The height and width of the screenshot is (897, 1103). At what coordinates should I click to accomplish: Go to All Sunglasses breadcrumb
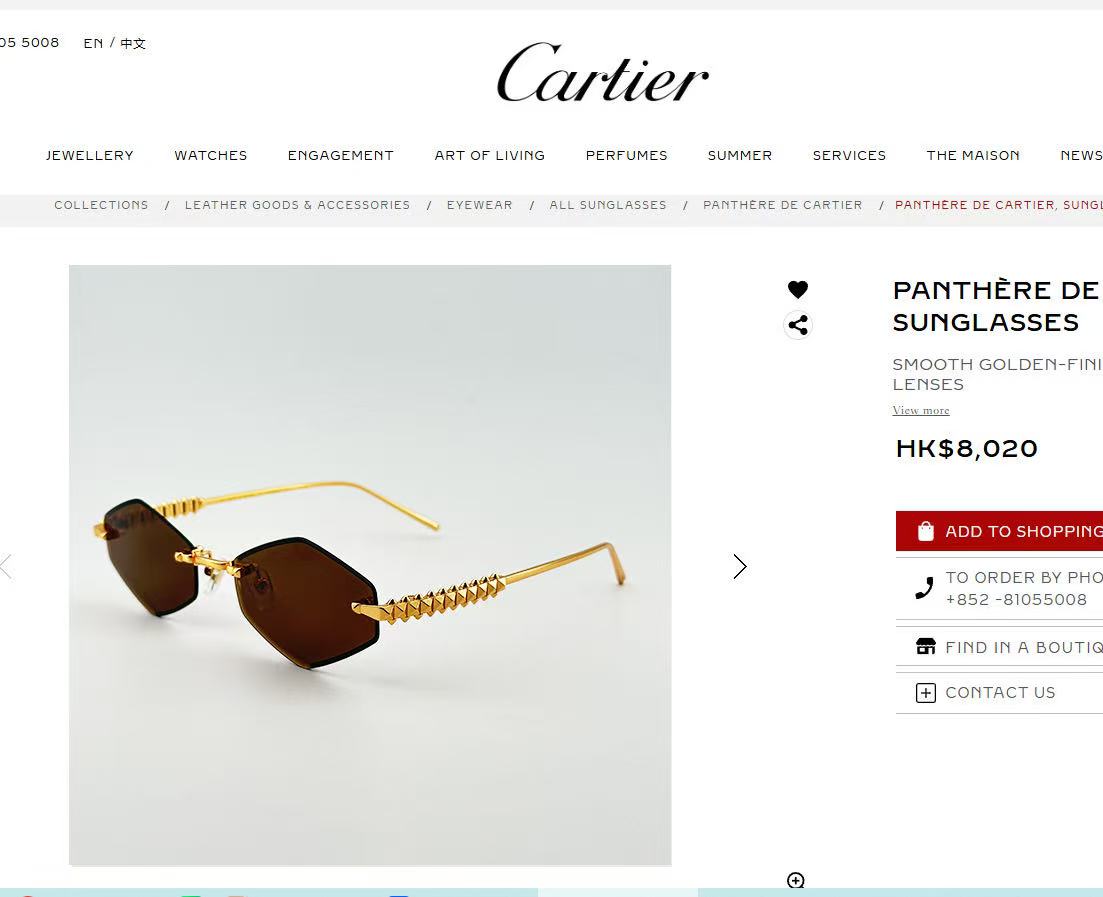[x=608, y=205]
